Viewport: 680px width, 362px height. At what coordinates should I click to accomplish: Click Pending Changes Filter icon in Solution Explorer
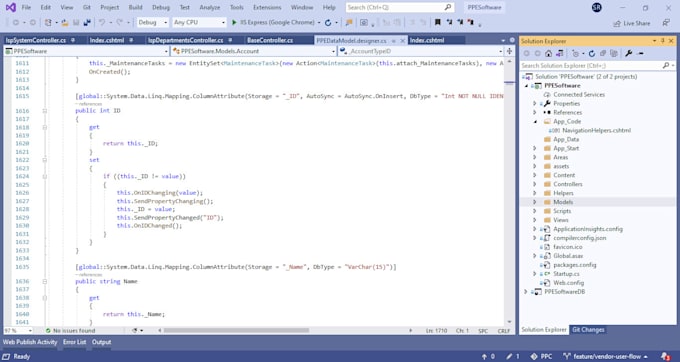(x=575, y=53)
